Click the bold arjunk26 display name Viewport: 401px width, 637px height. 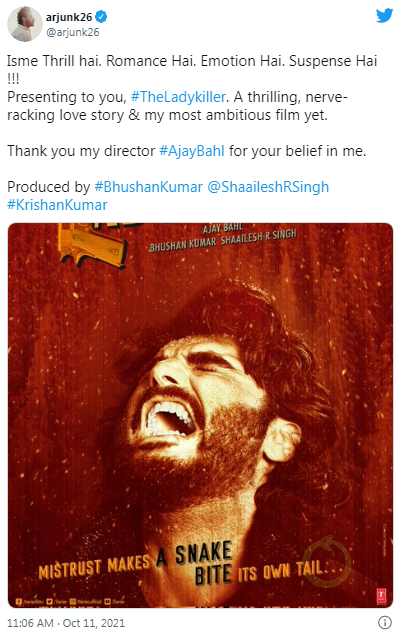click(69, 17)
